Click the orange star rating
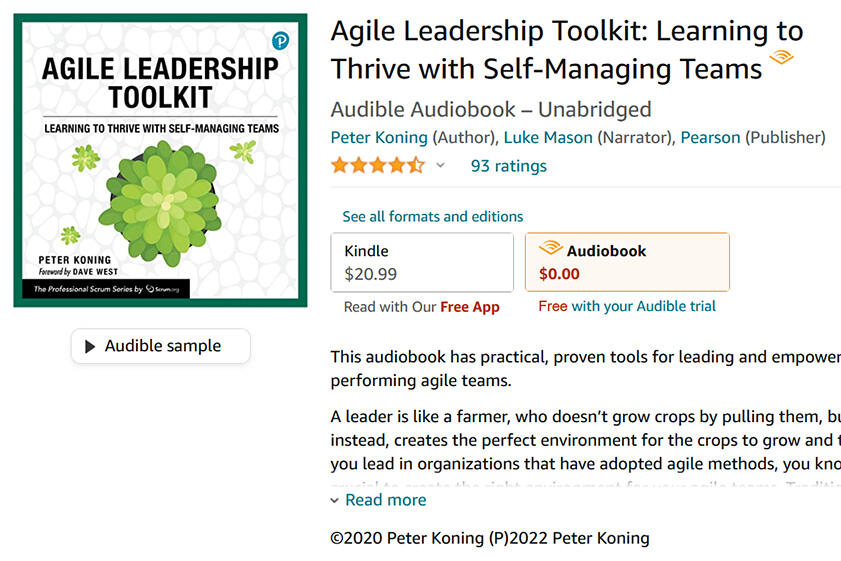This screenshot has width=841, height=561. point(377,165)
